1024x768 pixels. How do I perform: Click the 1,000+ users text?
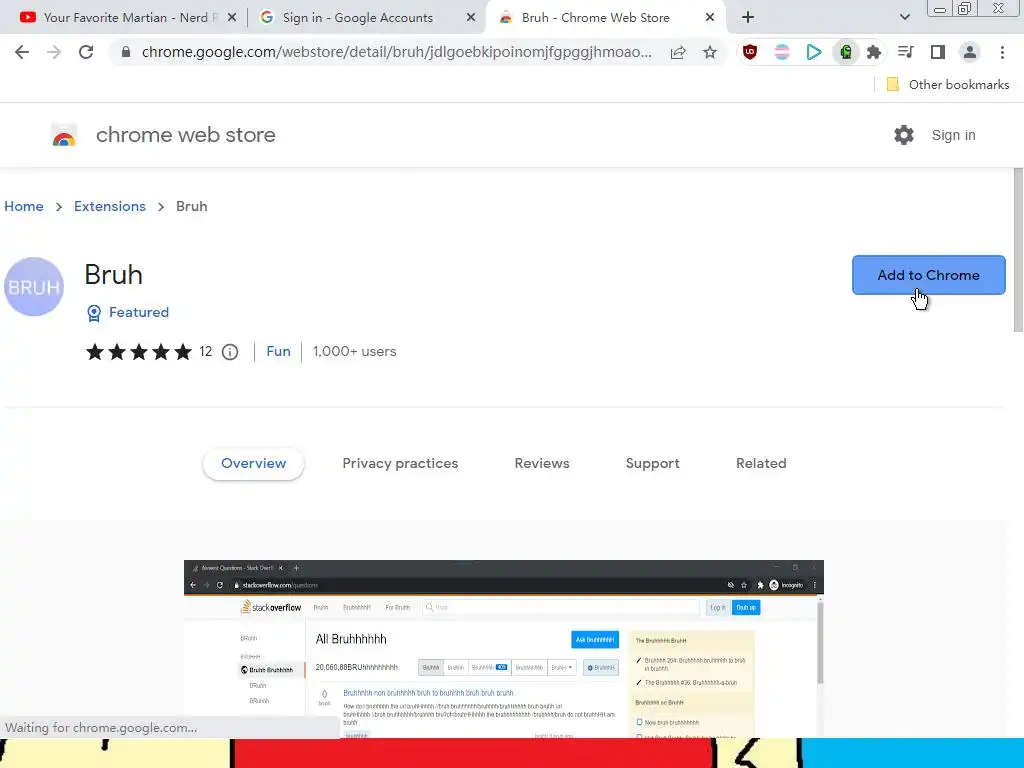coord(355,351)
